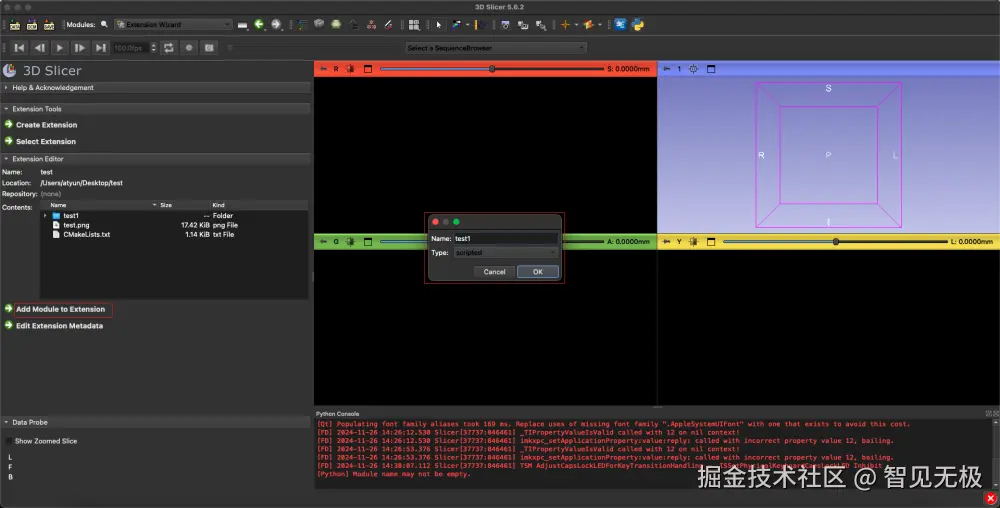
Task: Click the Name field containing test1
Action: (505, 238)
